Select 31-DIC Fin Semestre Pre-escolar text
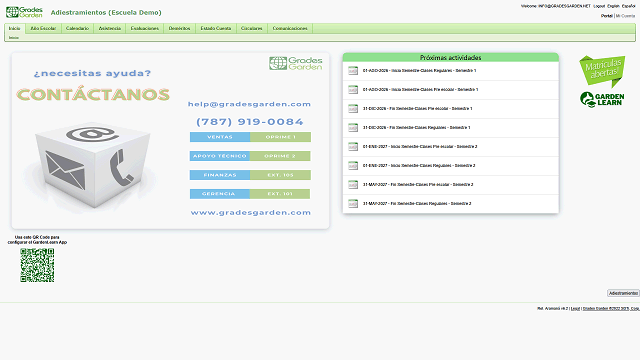Viewport: 640px width, 360px height. click(418, 109)
